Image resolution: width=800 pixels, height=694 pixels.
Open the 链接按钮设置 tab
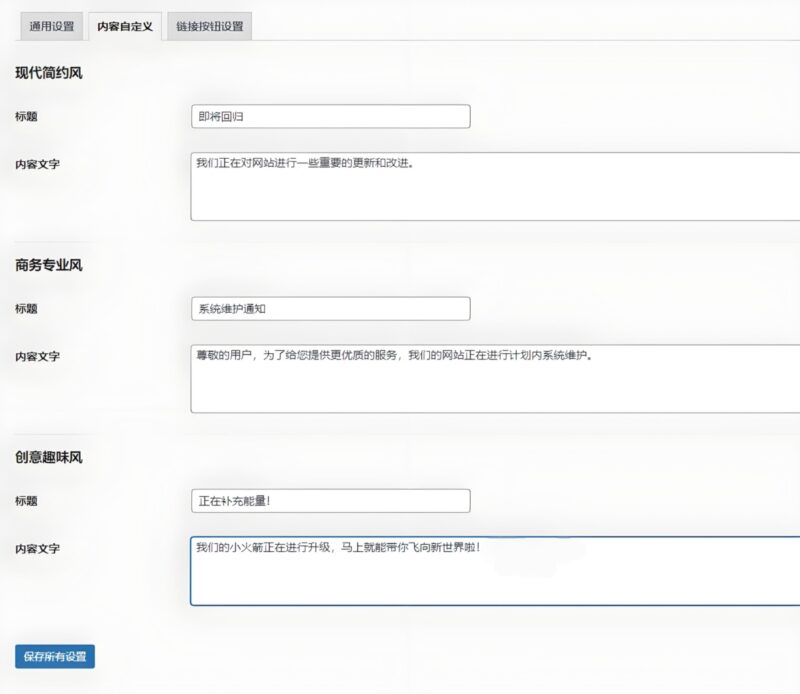pos(209,27)
